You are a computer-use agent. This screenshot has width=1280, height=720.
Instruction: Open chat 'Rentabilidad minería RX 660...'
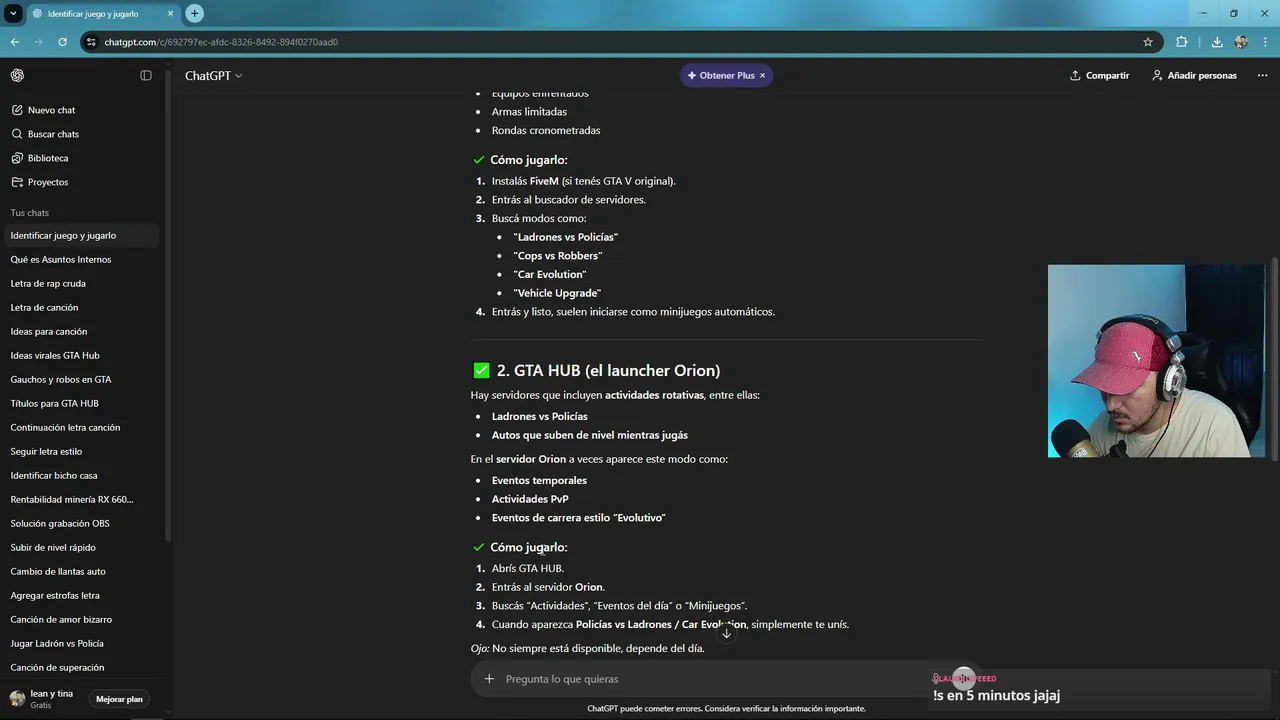click(80, 500)
